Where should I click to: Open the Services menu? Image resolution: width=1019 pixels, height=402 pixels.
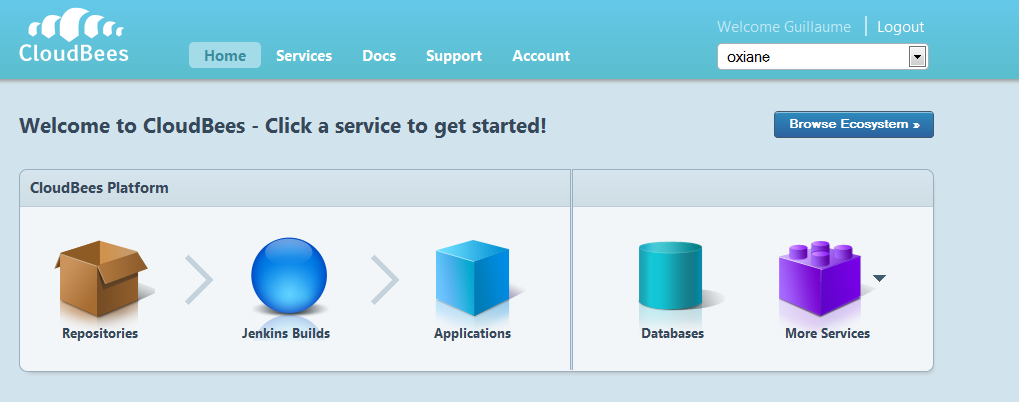coord(304,56)
